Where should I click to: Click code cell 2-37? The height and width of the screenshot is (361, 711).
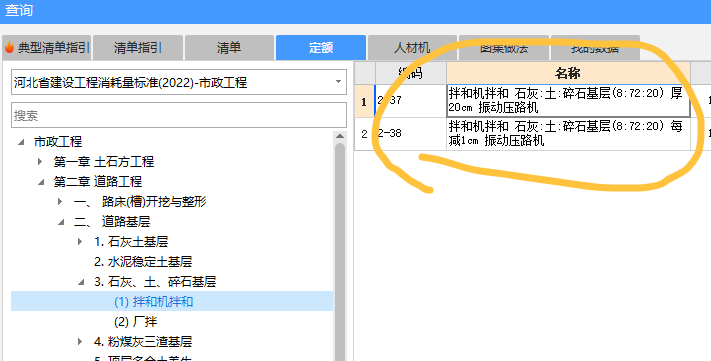(x=411, y=101)
